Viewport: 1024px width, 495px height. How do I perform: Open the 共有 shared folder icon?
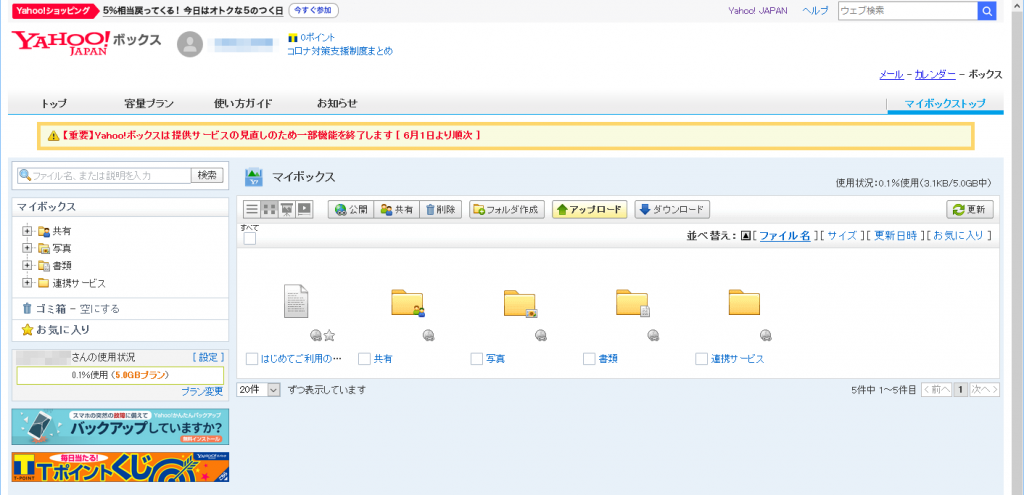click(x=407, y=302)
